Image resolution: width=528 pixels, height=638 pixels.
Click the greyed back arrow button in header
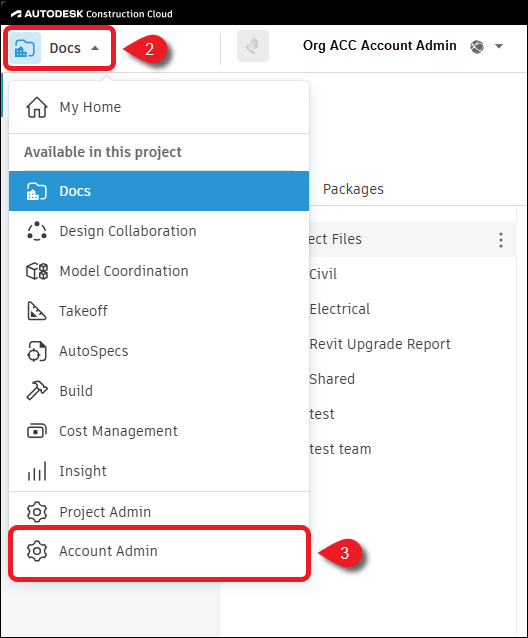click(253, 46)
